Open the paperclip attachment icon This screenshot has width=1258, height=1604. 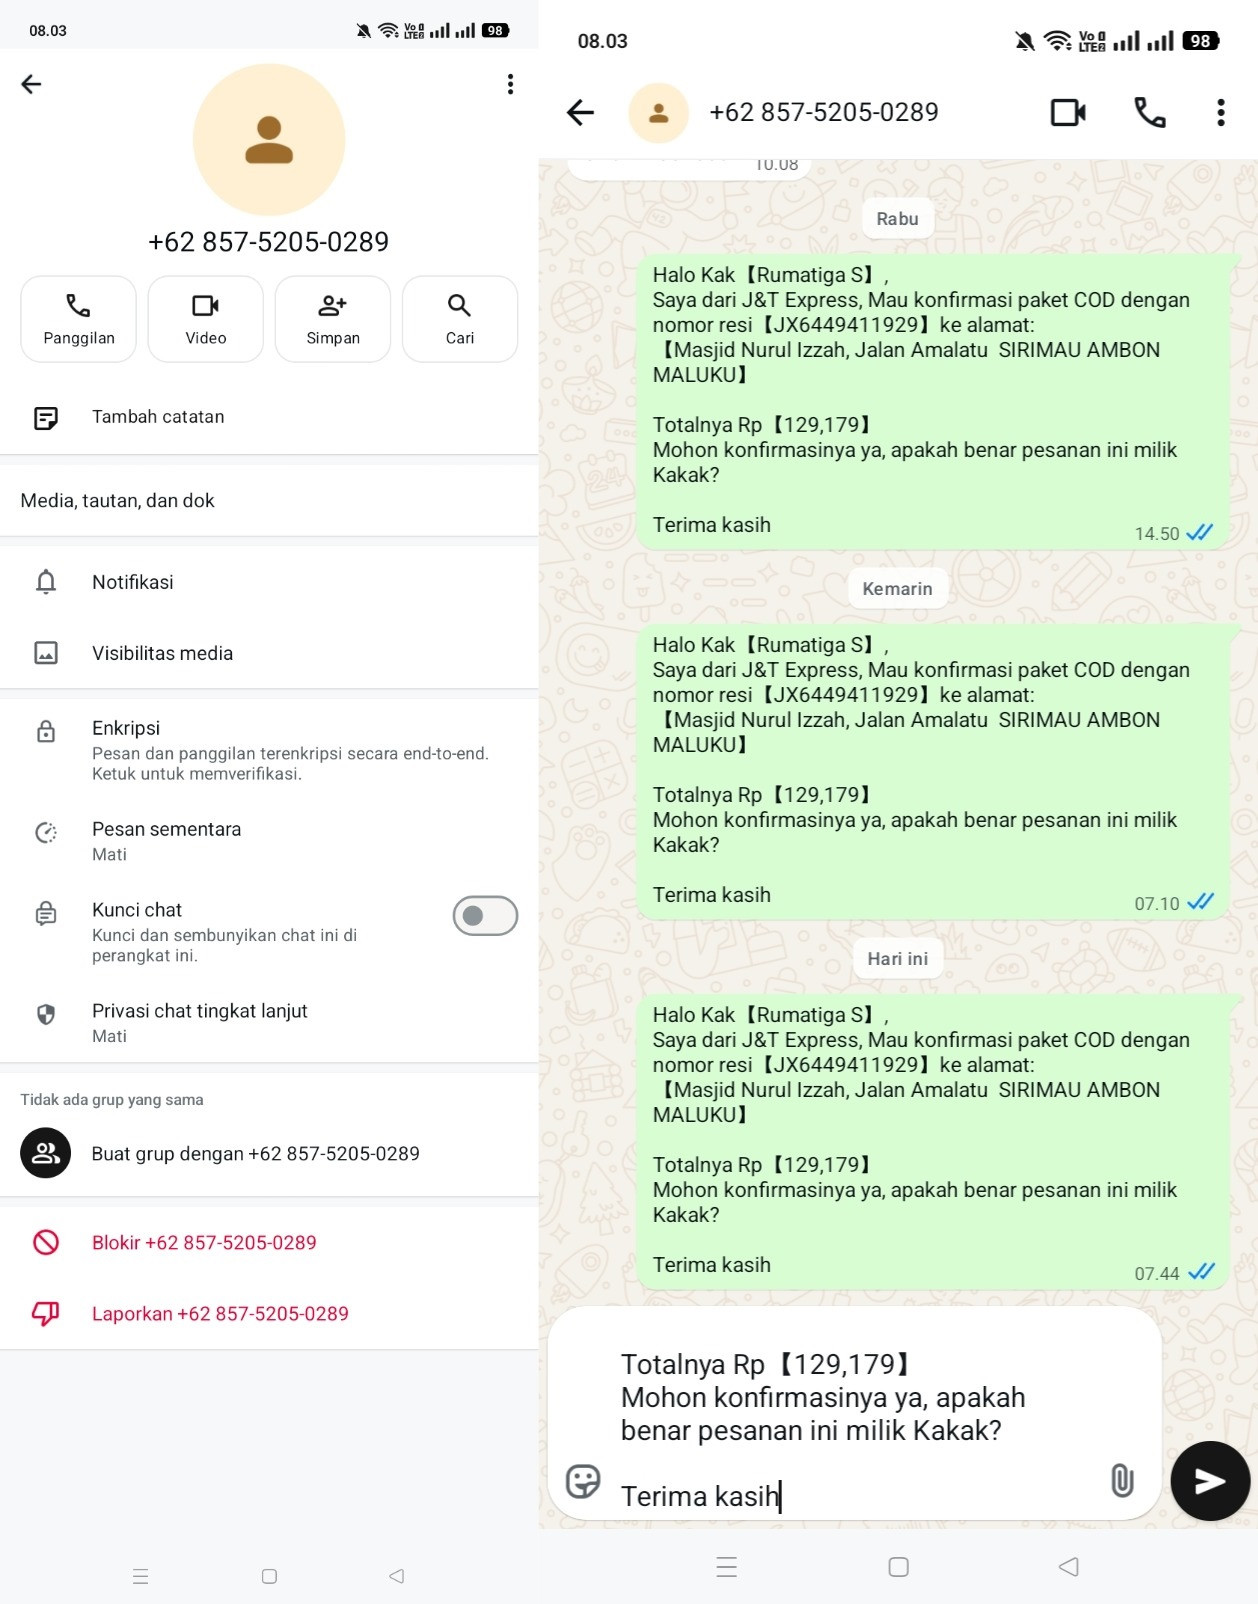tap(1122, 1480)
